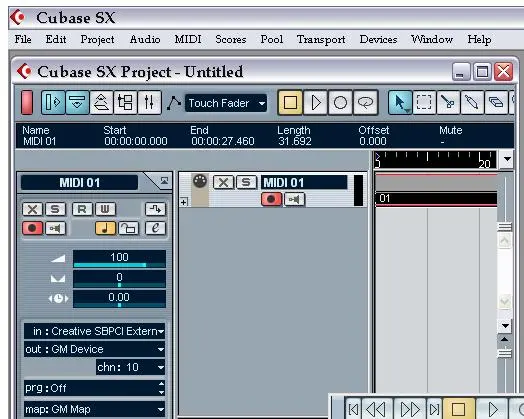Adjust the track delay slider showing 0.00

119,299
